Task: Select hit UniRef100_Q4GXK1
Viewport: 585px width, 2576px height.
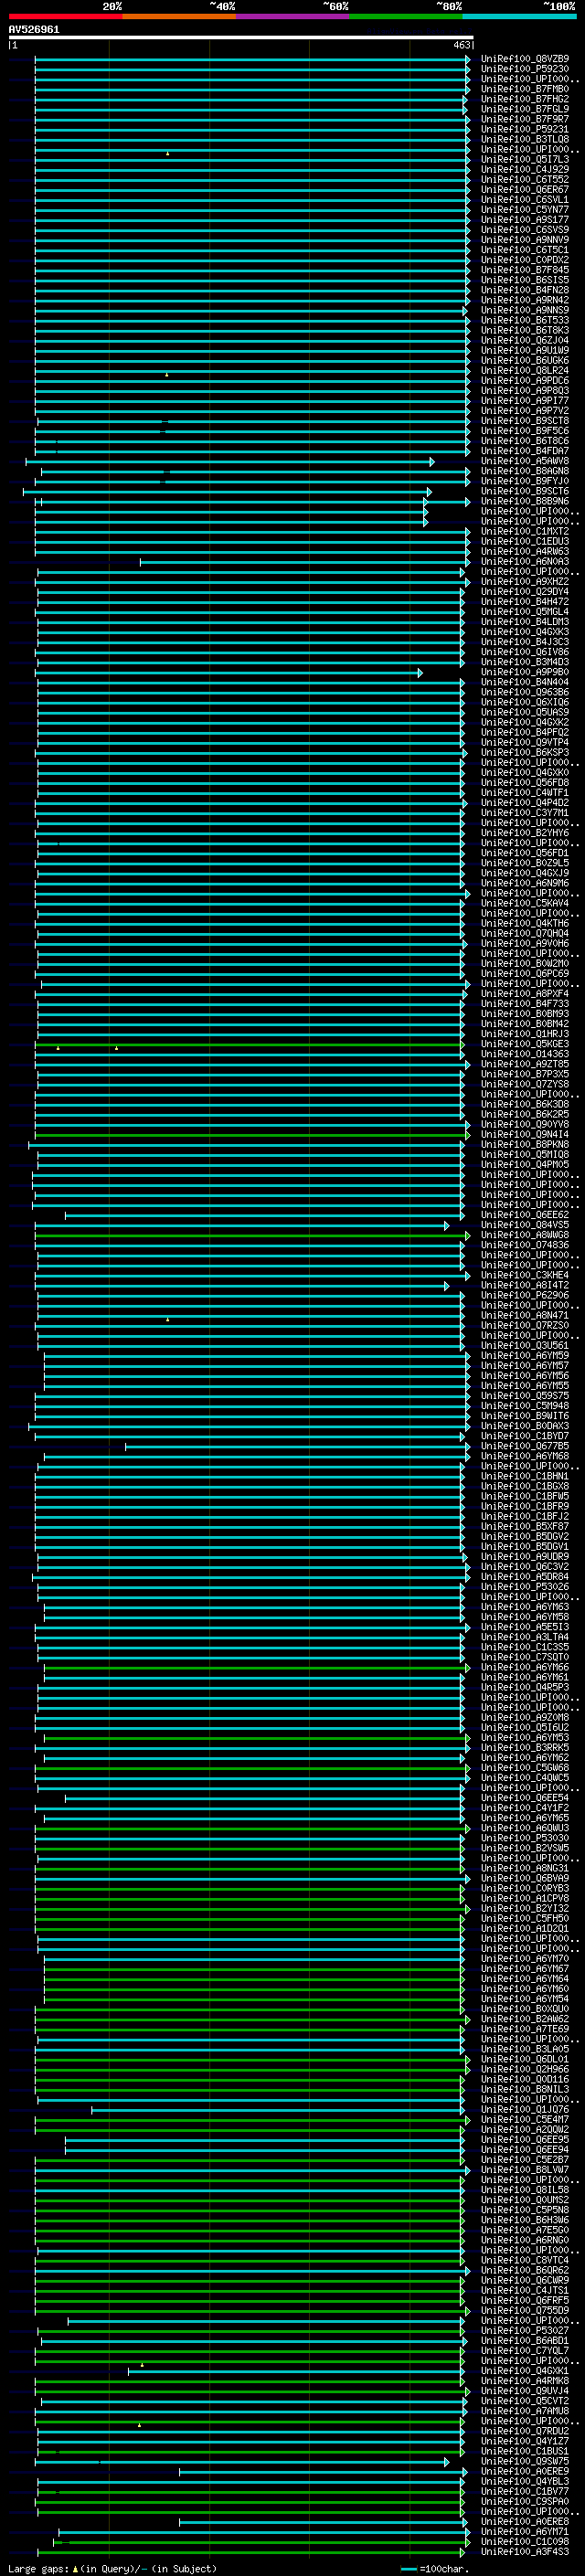Action: tap(524, 2371)
